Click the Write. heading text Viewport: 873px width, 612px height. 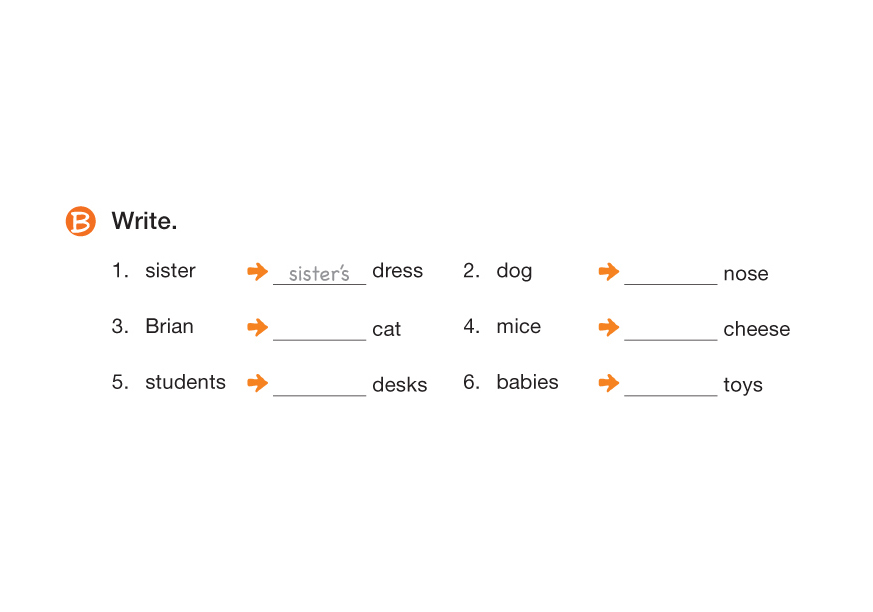(x=144, y=221)
